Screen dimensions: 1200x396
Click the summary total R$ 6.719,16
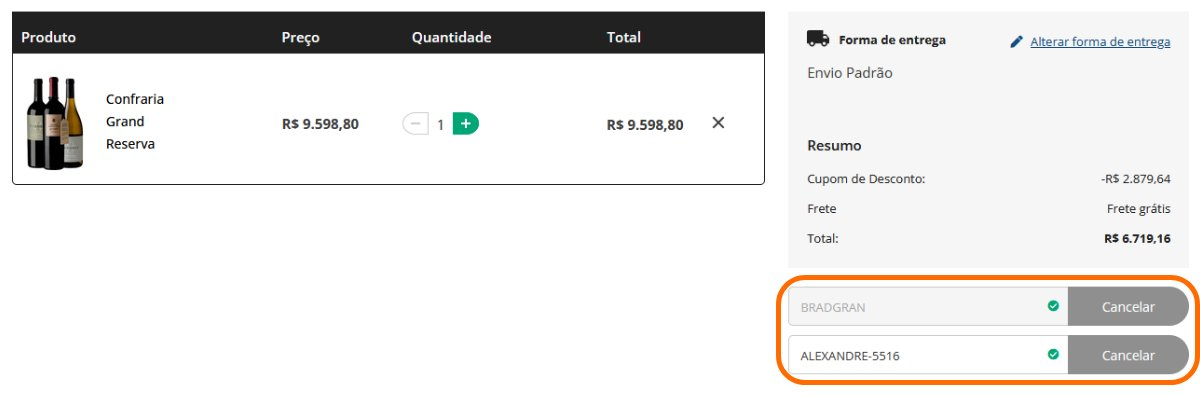click(x=1137, y=239)
